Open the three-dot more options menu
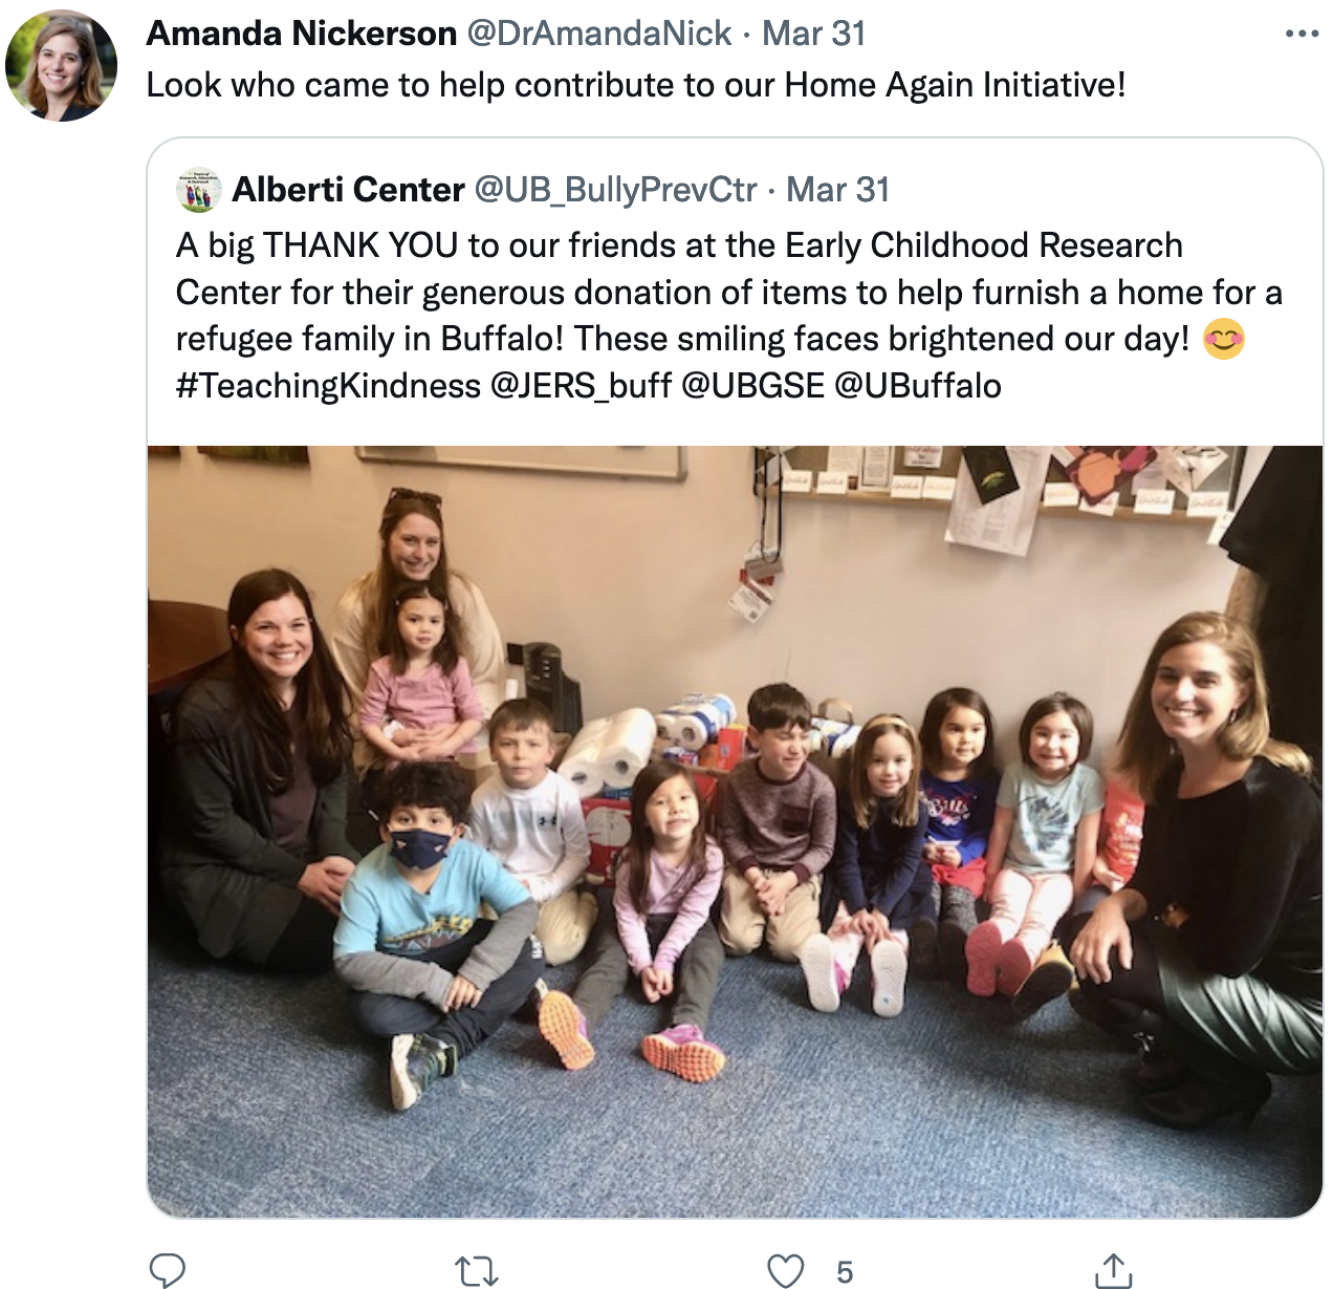 [x=1302, y=34]
